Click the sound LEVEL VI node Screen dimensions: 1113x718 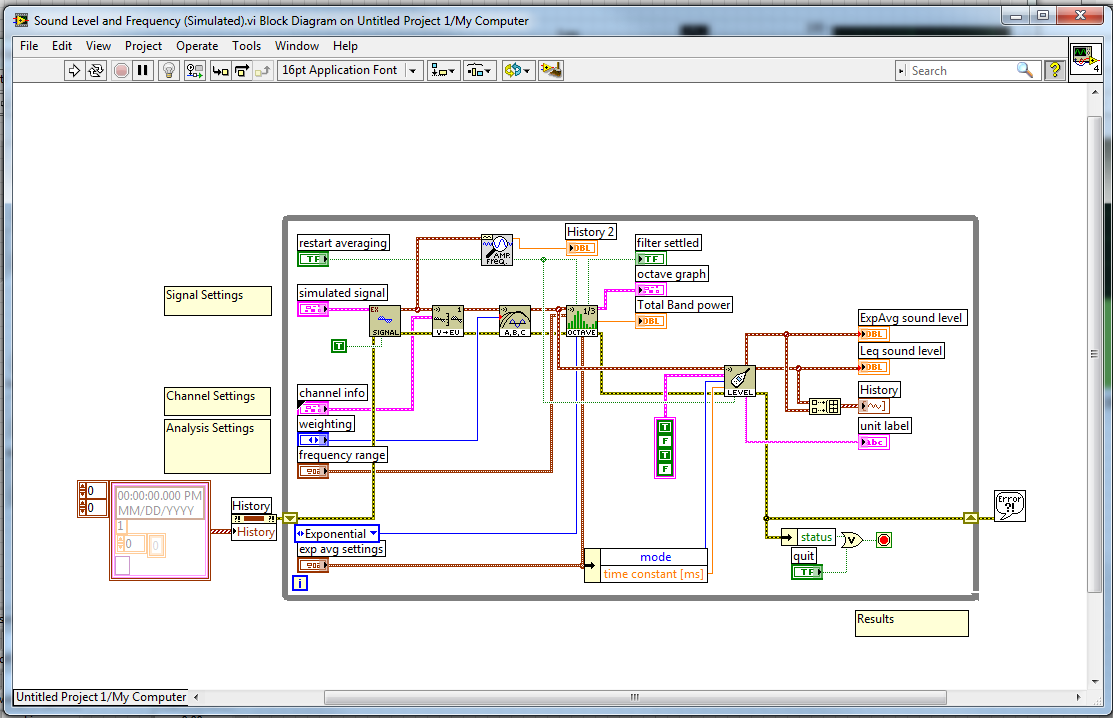coord(739,381)
